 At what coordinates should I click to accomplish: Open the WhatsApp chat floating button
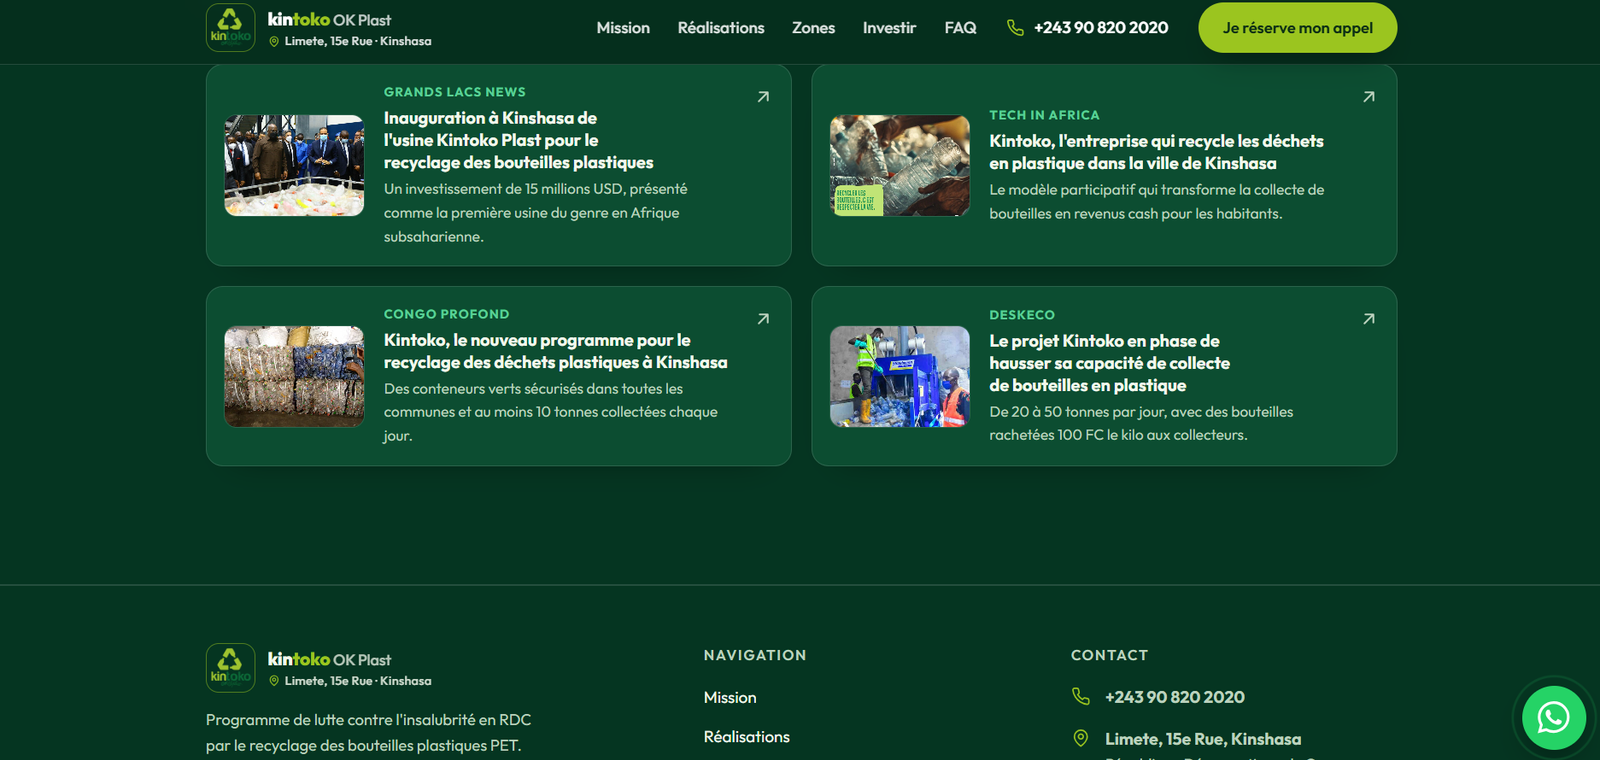click(1553, 717)
